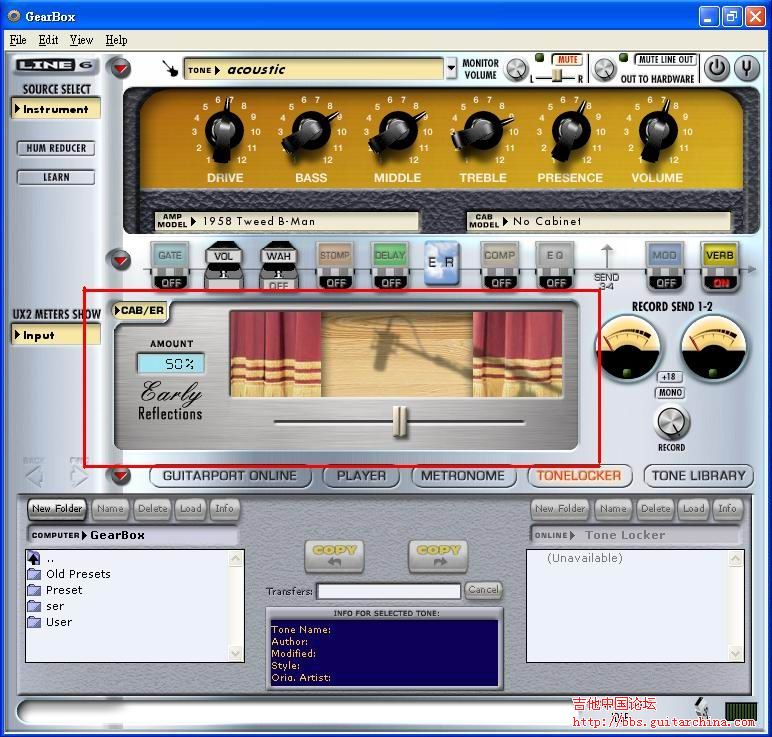
Task: Open the tuner fork button
Action: click(747, 68)
